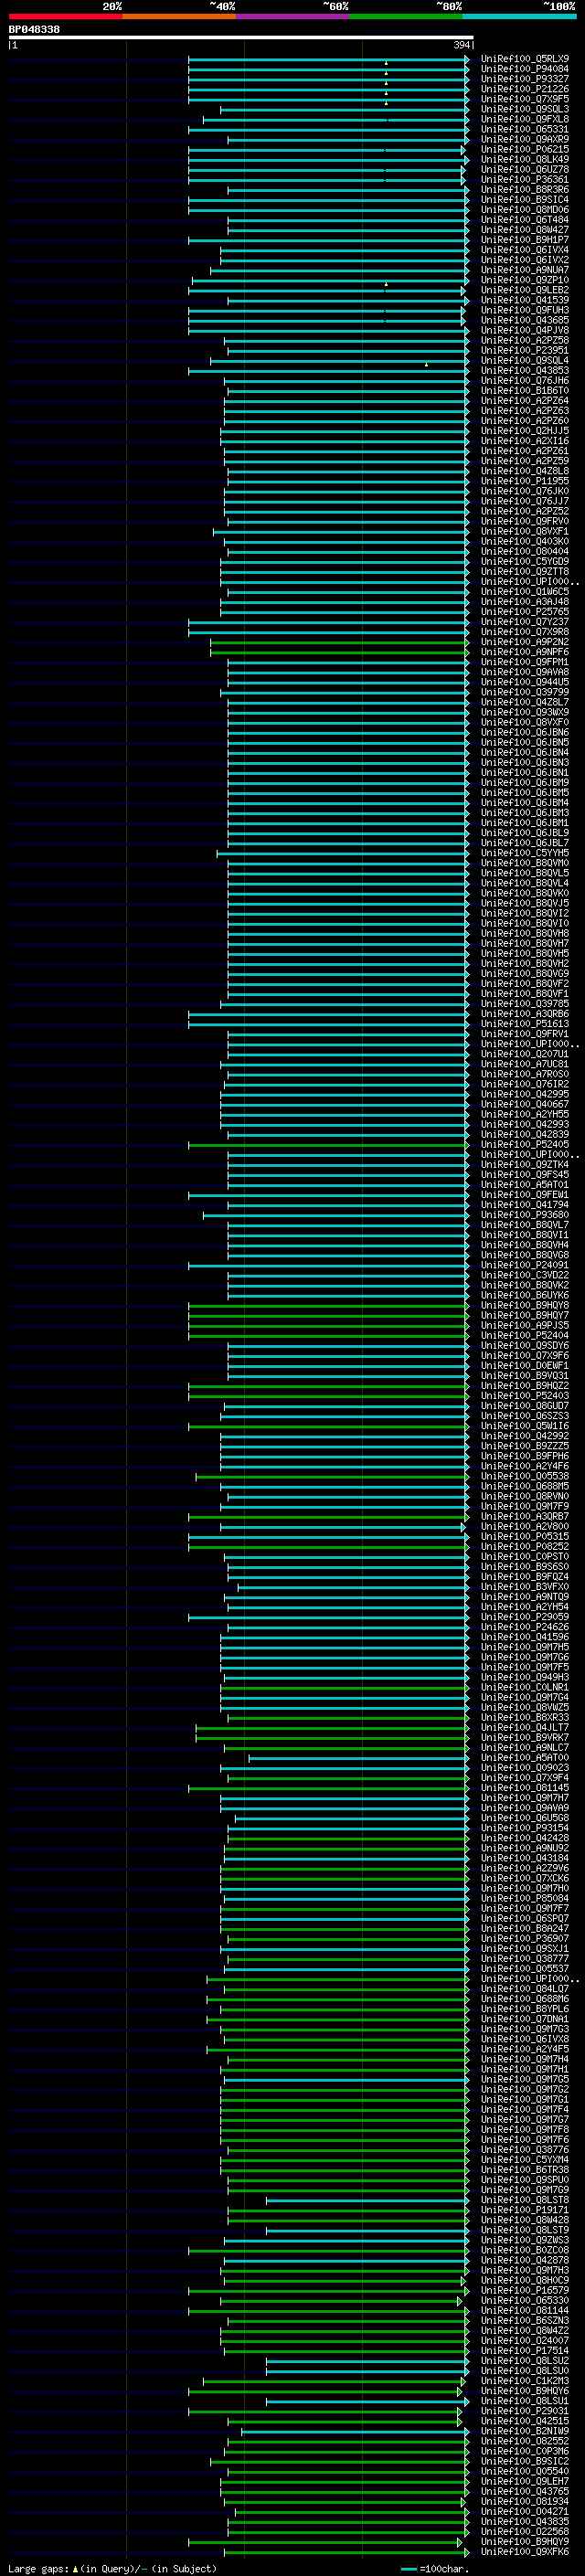Open hit UniRef100_B3VFX0
This screenshot has height=2576, width=585.
(525, 1587)
